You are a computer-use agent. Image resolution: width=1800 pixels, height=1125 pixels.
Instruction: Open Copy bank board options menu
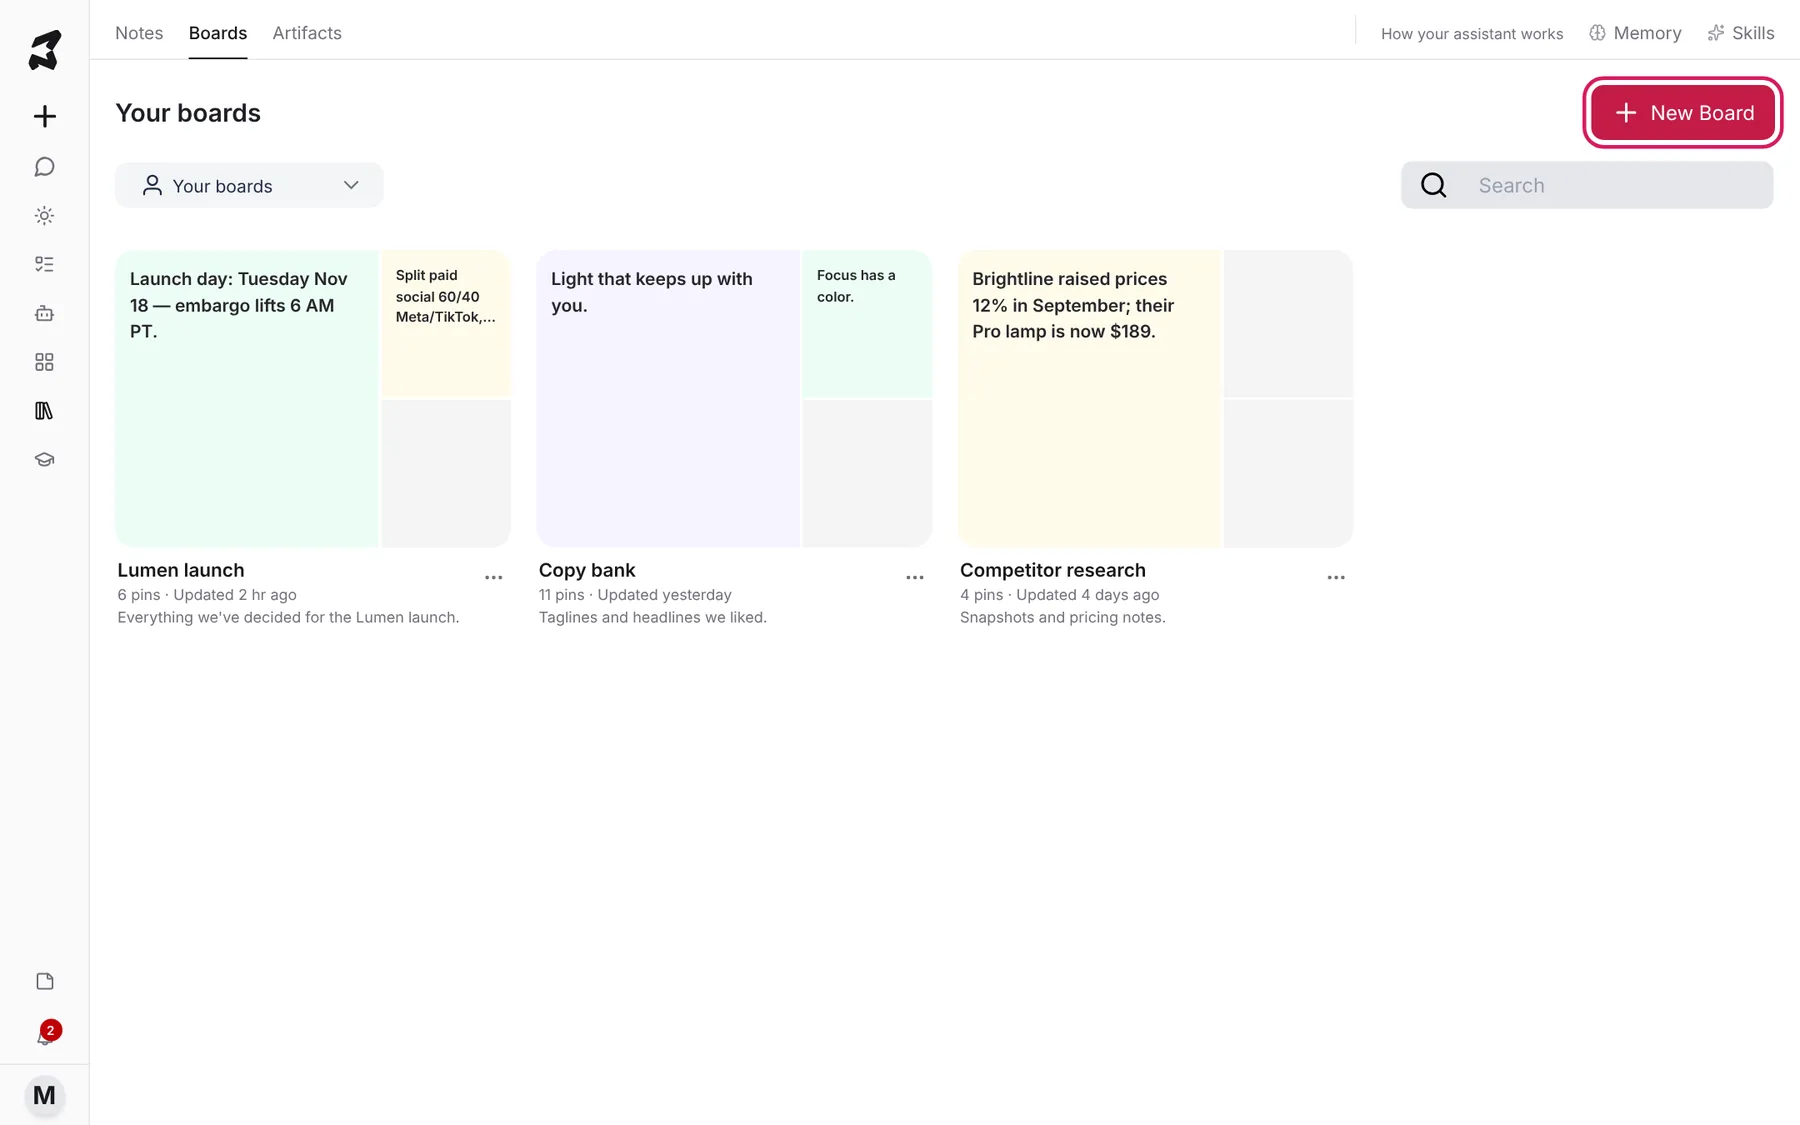[x=914, y=578]
